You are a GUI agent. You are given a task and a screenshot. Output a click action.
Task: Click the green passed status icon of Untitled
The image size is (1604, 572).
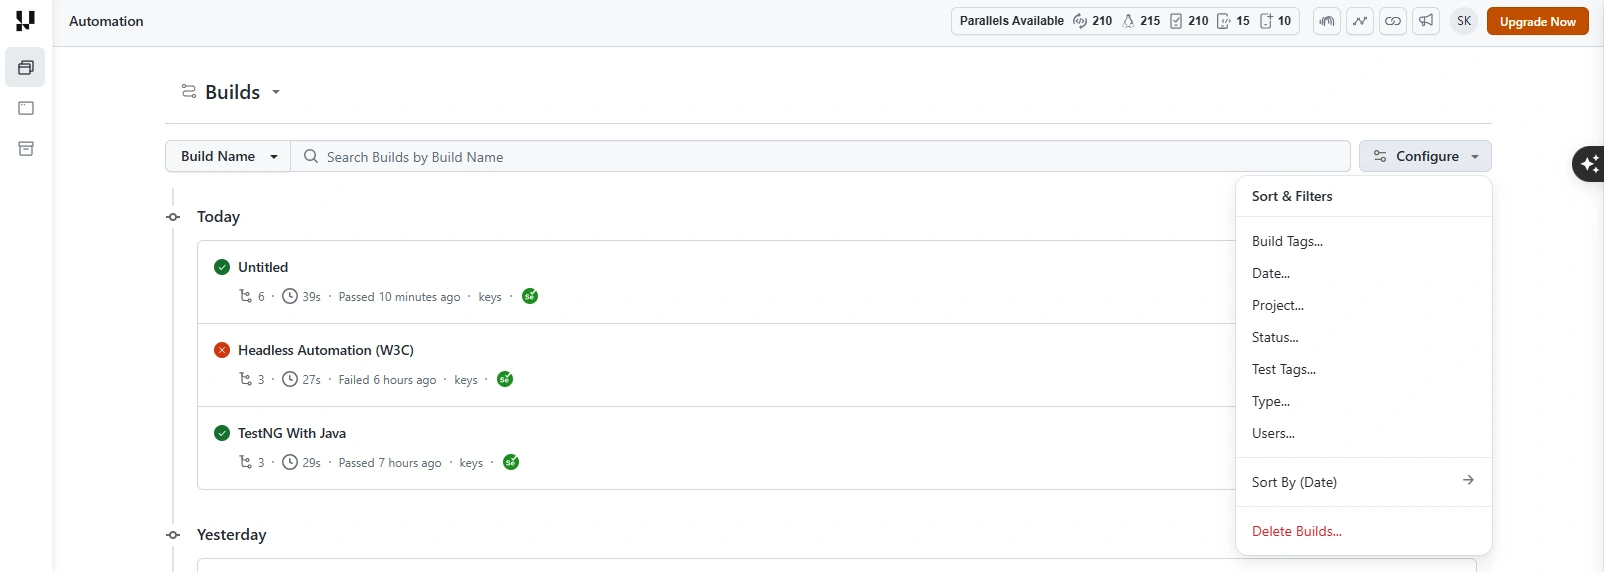click(x=222, y=267)
